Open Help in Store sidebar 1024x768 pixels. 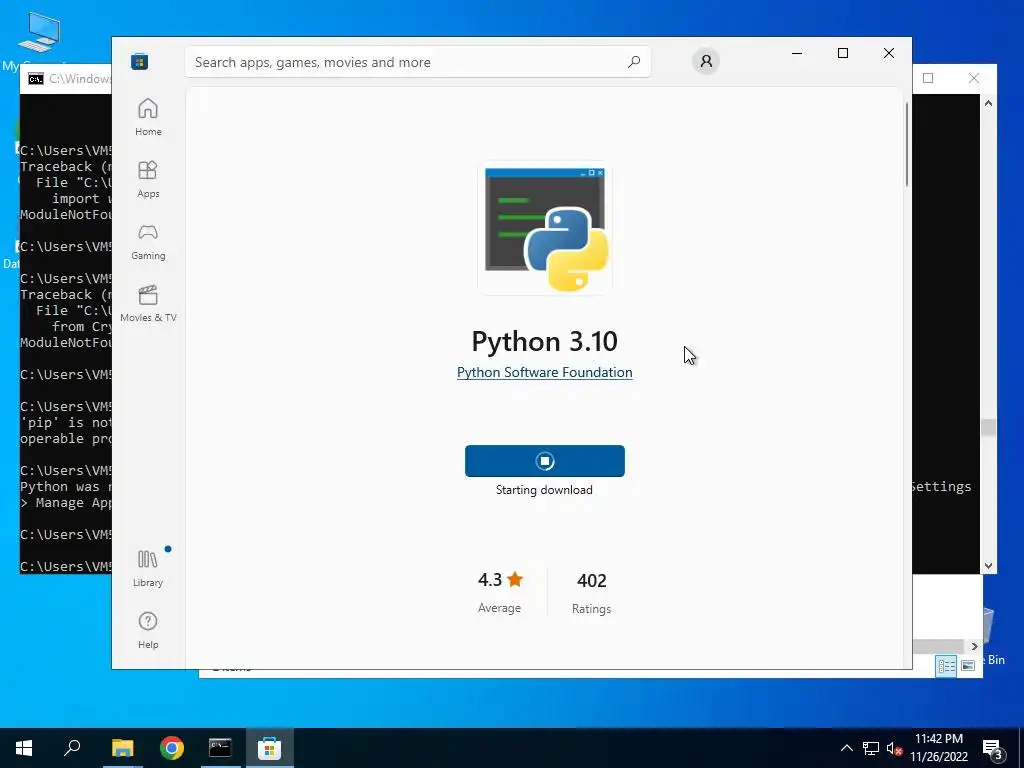(x=148, y=630)
